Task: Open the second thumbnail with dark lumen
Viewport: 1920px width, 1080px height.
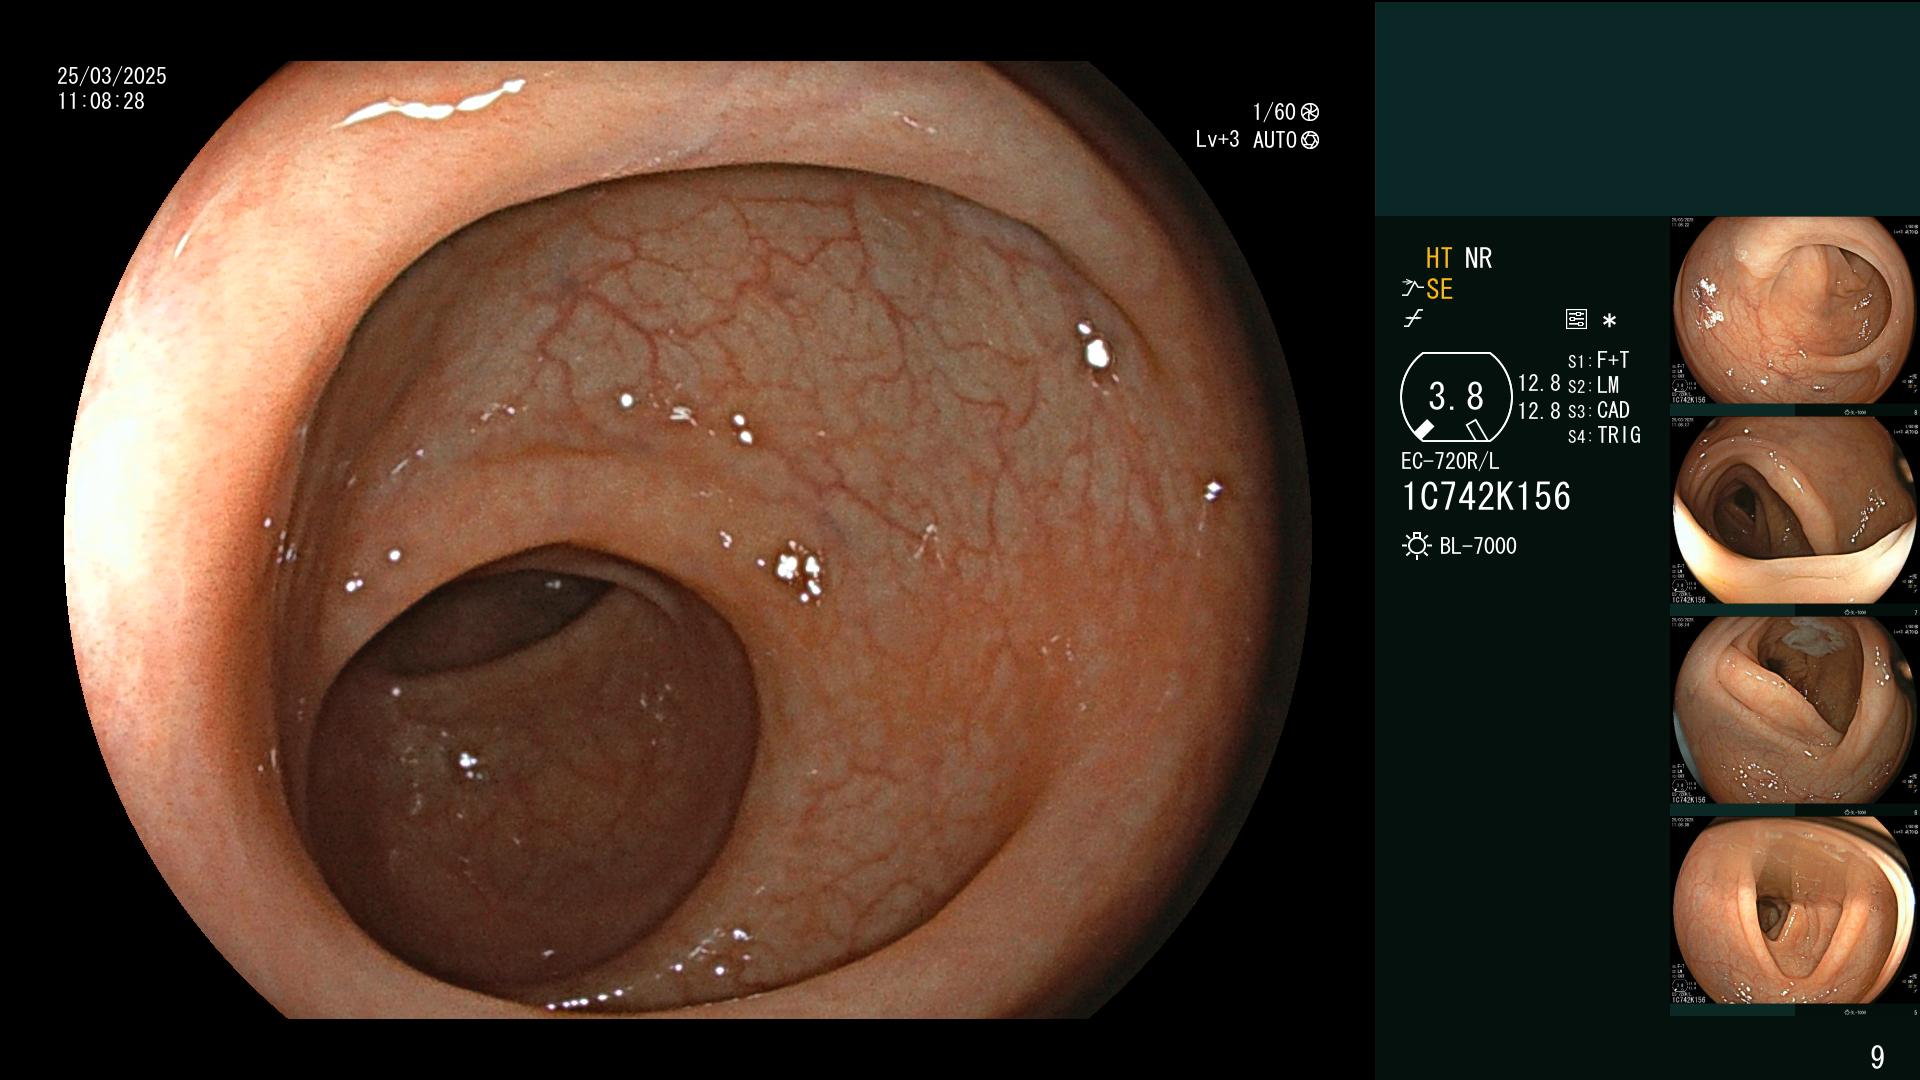Action: pyautogui.click(x=1795, y=511)
